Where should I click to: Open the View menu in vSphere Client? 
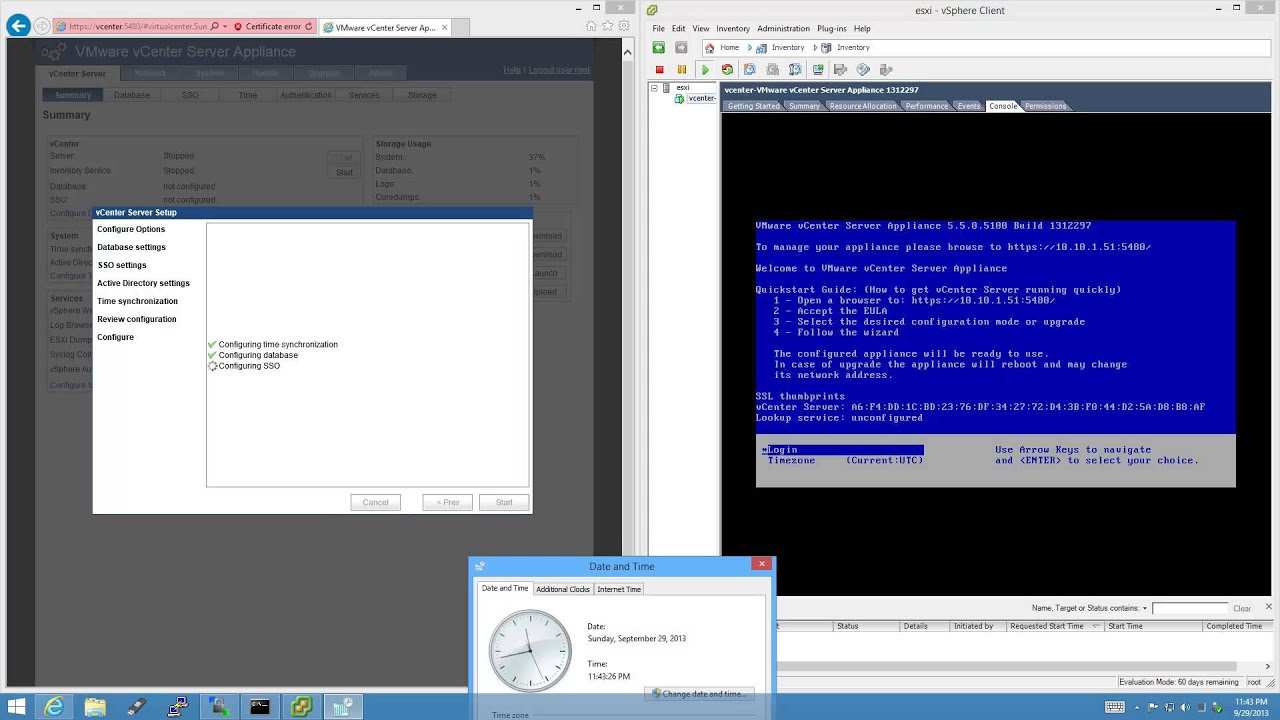(701, 29)
